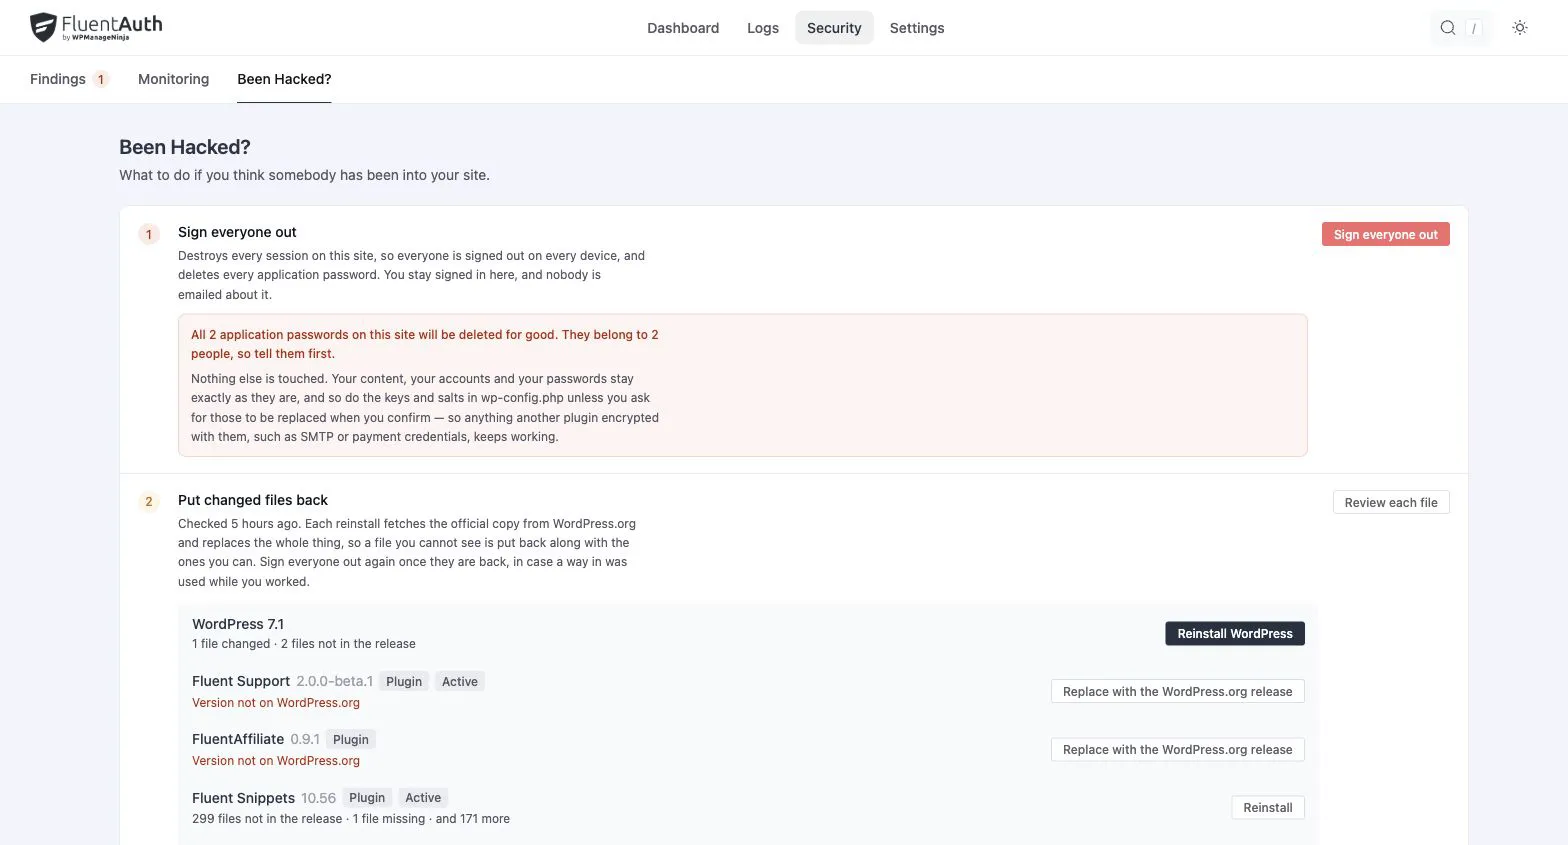Click the FluentAffiliate plugin name

pyautogui.click(x=238, y=739)
